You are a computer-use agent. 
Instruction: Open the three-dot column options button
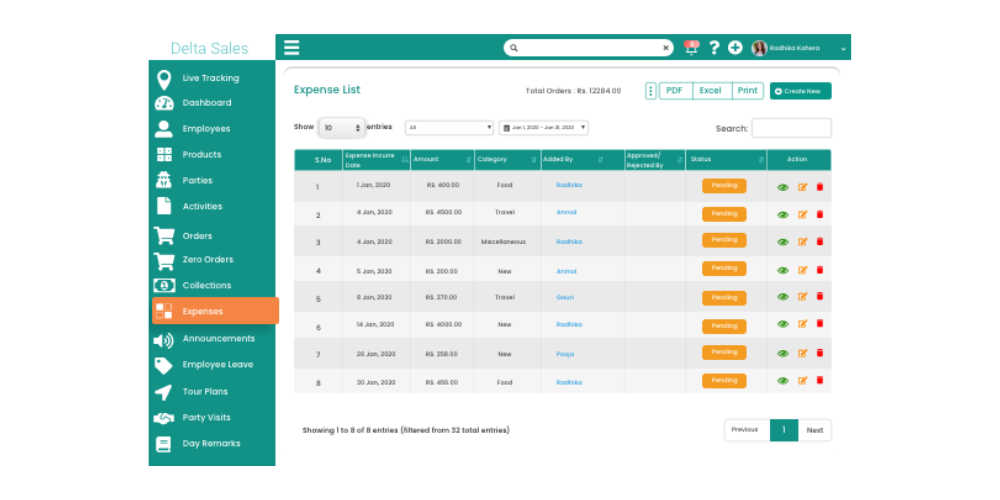(x=651, y=91)
